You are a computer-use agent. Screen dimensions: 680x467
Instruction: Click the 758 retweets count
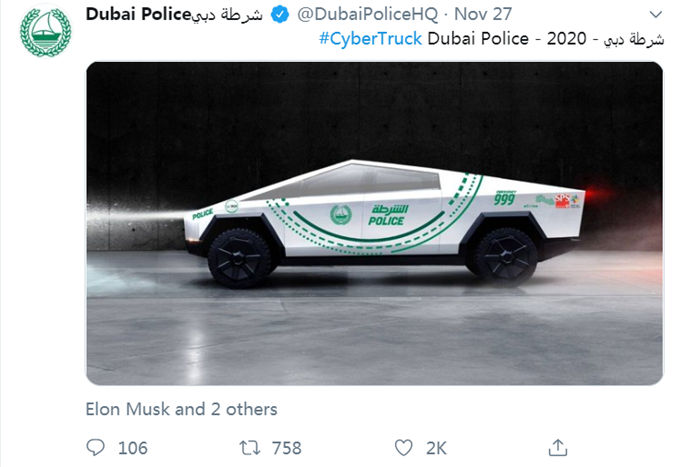tap(286, 447)
